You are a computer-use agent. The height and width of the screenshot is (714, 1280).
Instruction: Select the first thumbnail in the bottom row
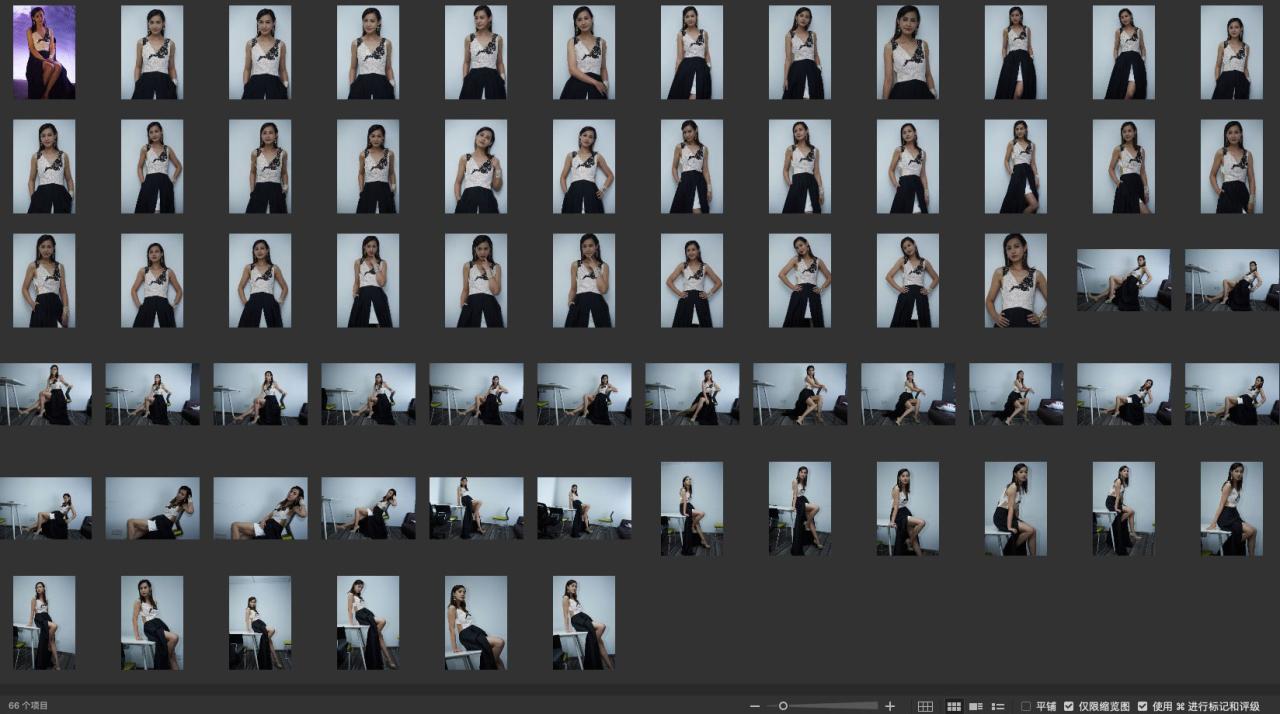point(44,622)
